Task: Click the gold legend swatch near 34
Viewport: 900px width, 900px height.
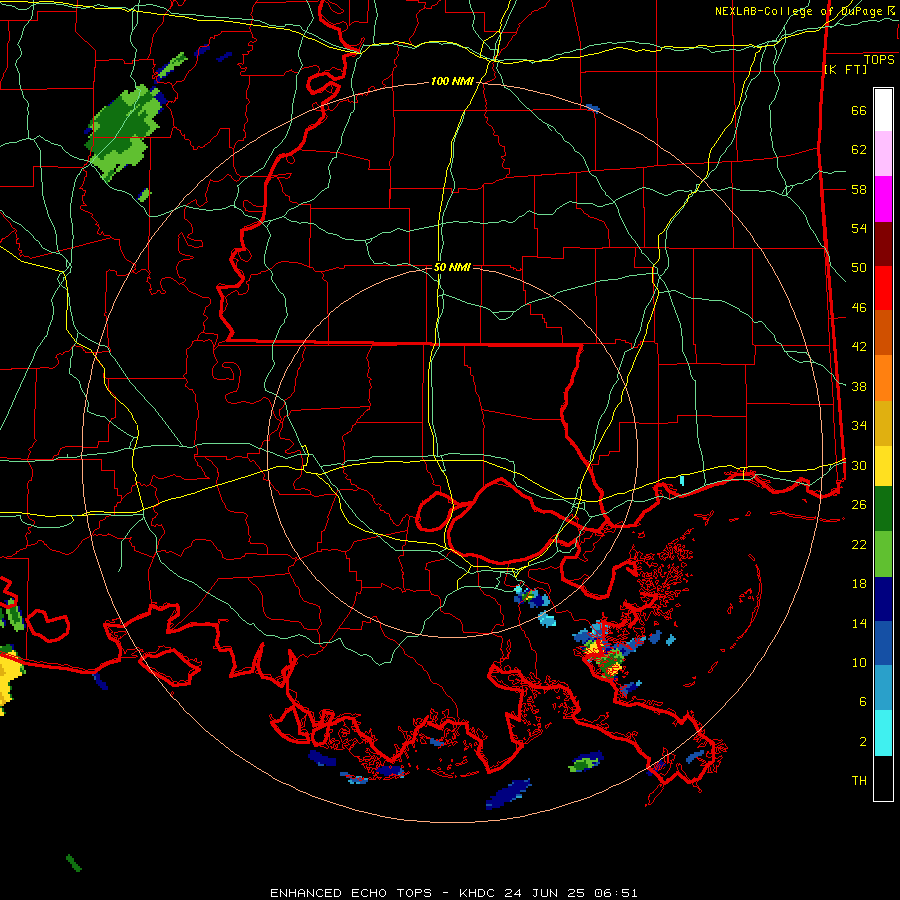Action: tap(883, 423)
